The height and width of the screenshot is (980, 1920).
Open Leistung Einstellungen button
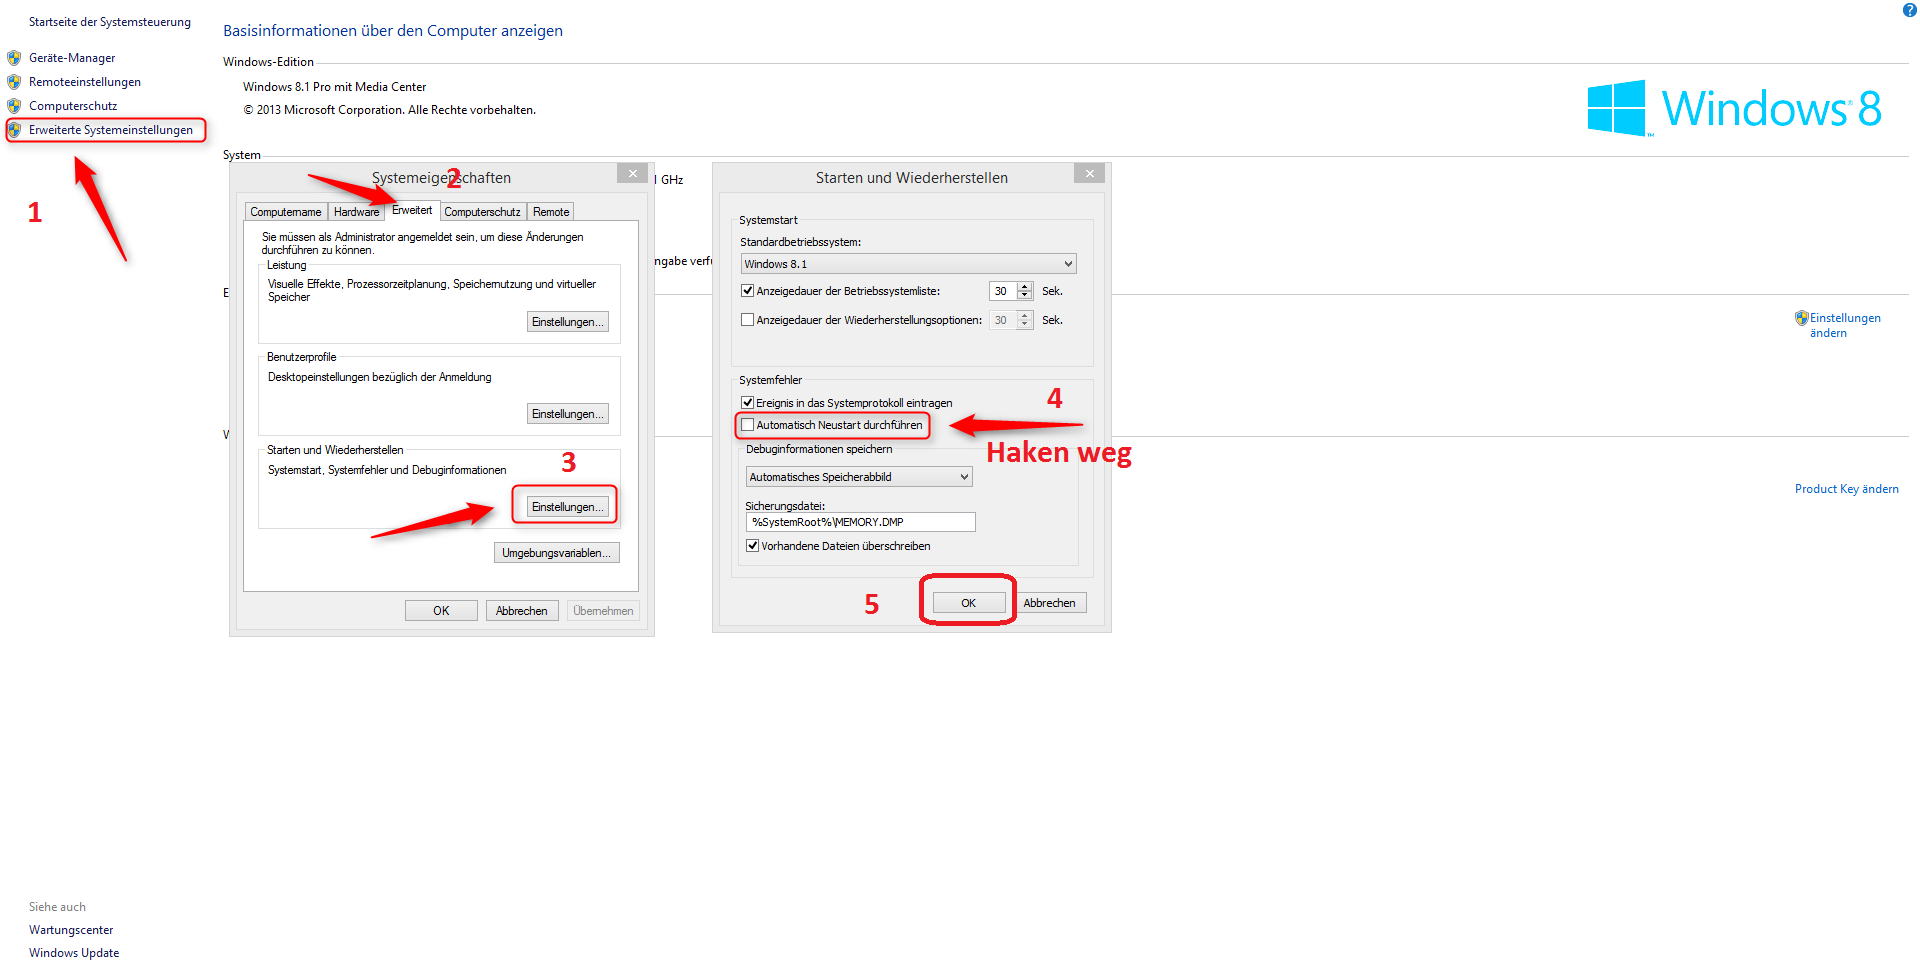[568, 322]
